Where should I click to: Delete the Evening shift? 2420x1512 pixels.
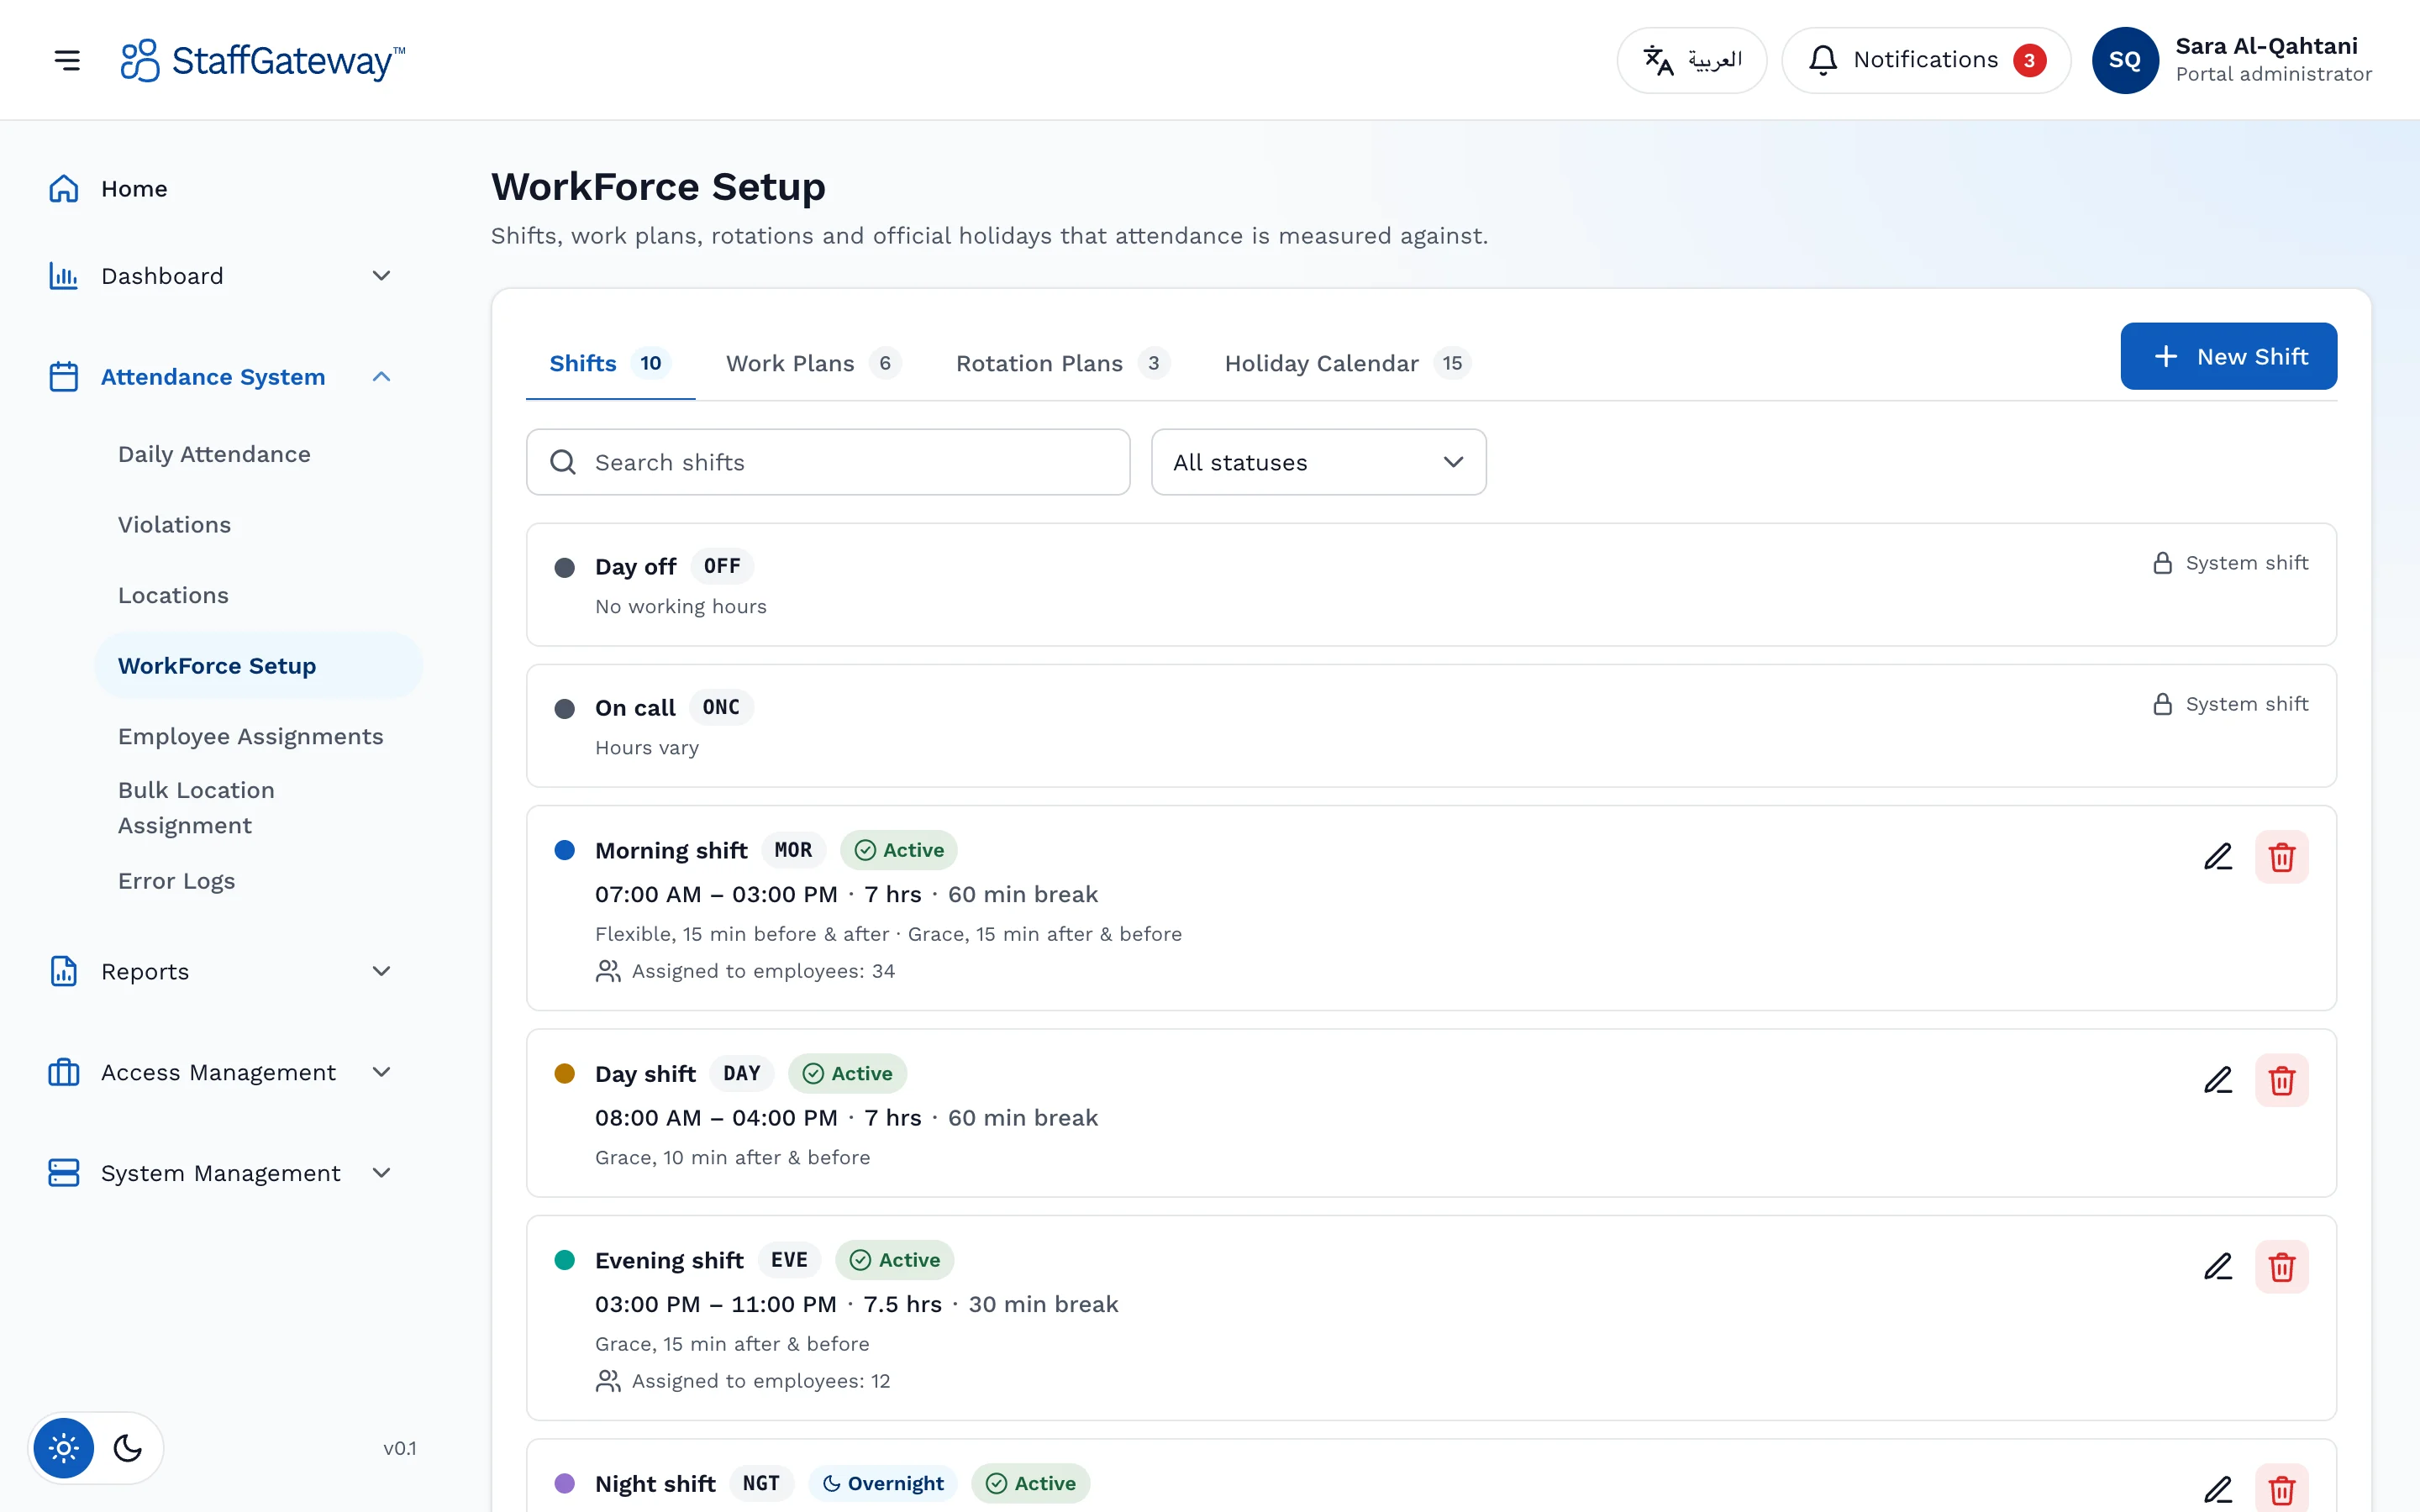(2281, 1267)
